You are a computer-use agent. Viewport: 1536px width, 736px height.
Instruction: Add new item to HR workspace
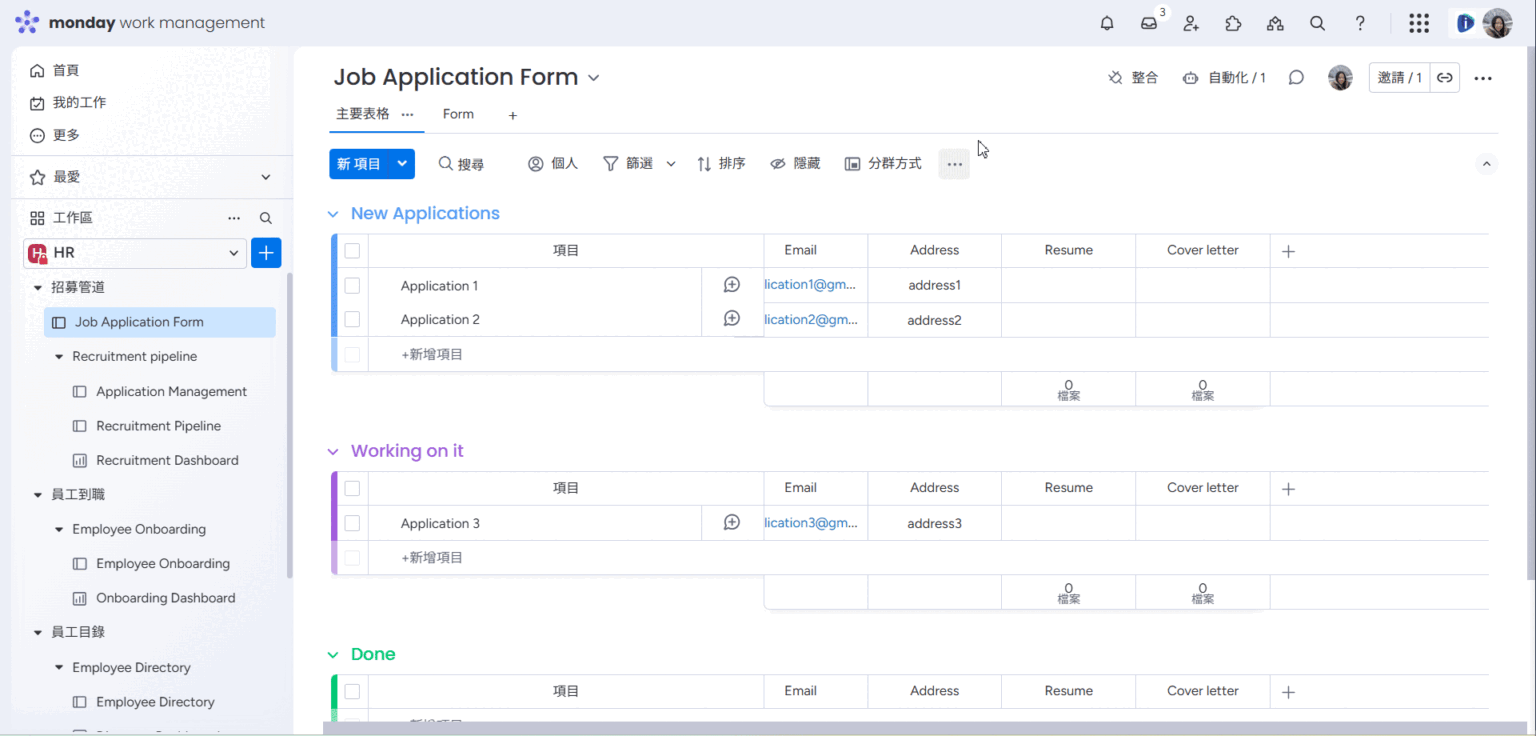click(266, 253)
